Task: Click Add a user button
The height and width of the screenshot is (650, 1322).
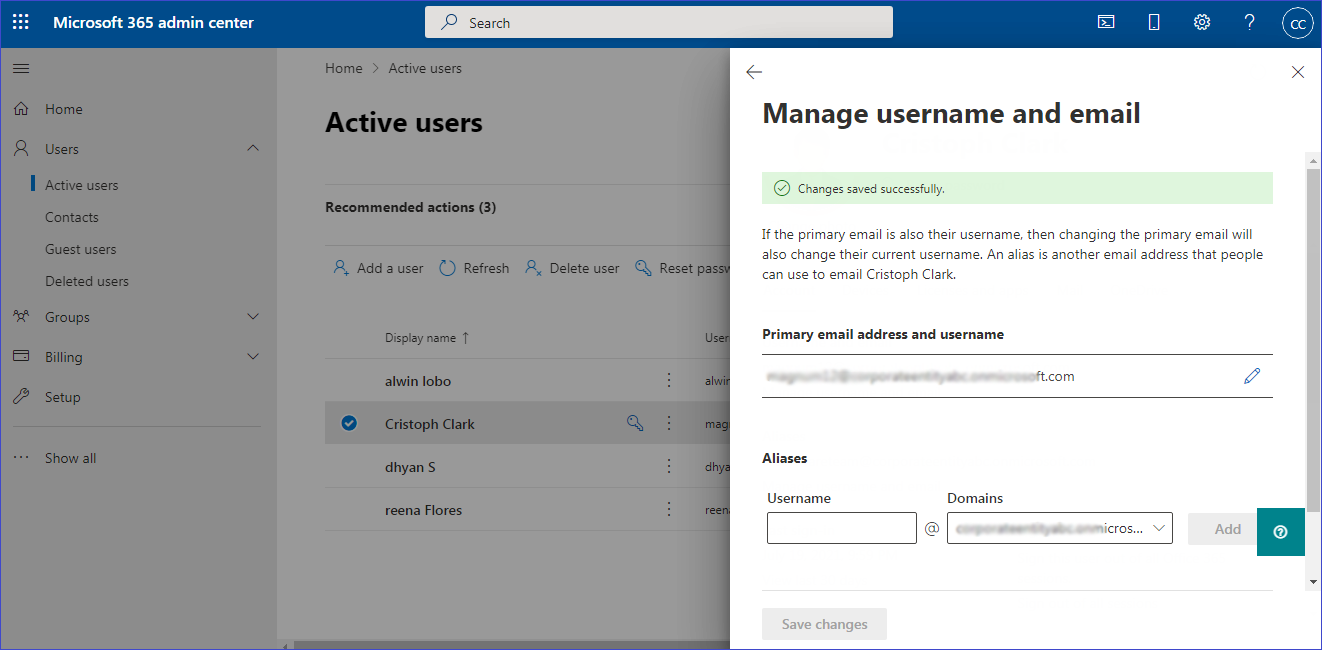Action: pyautogui.click(x=378, y=268)
